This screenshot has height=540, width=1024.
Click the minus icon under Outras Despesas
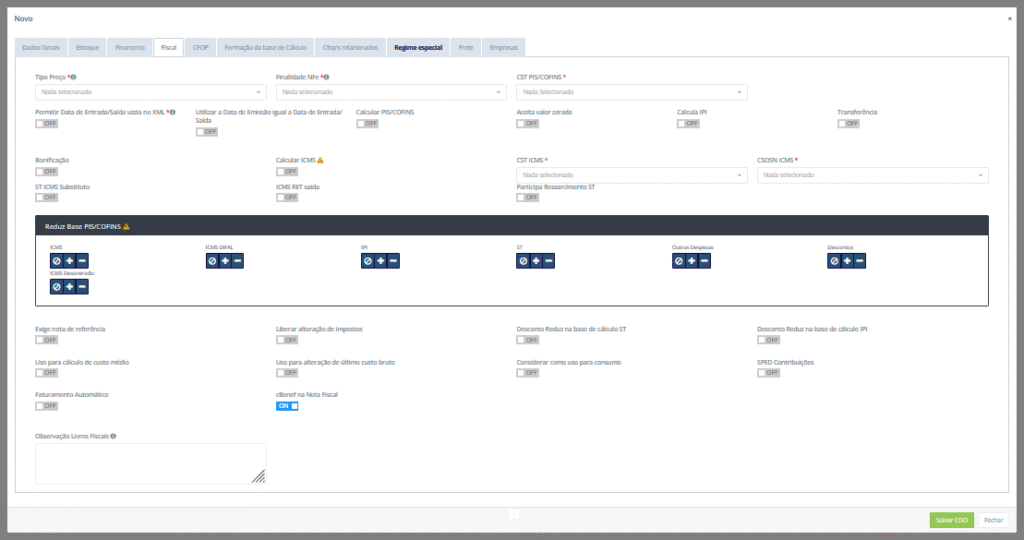[704, 261]
